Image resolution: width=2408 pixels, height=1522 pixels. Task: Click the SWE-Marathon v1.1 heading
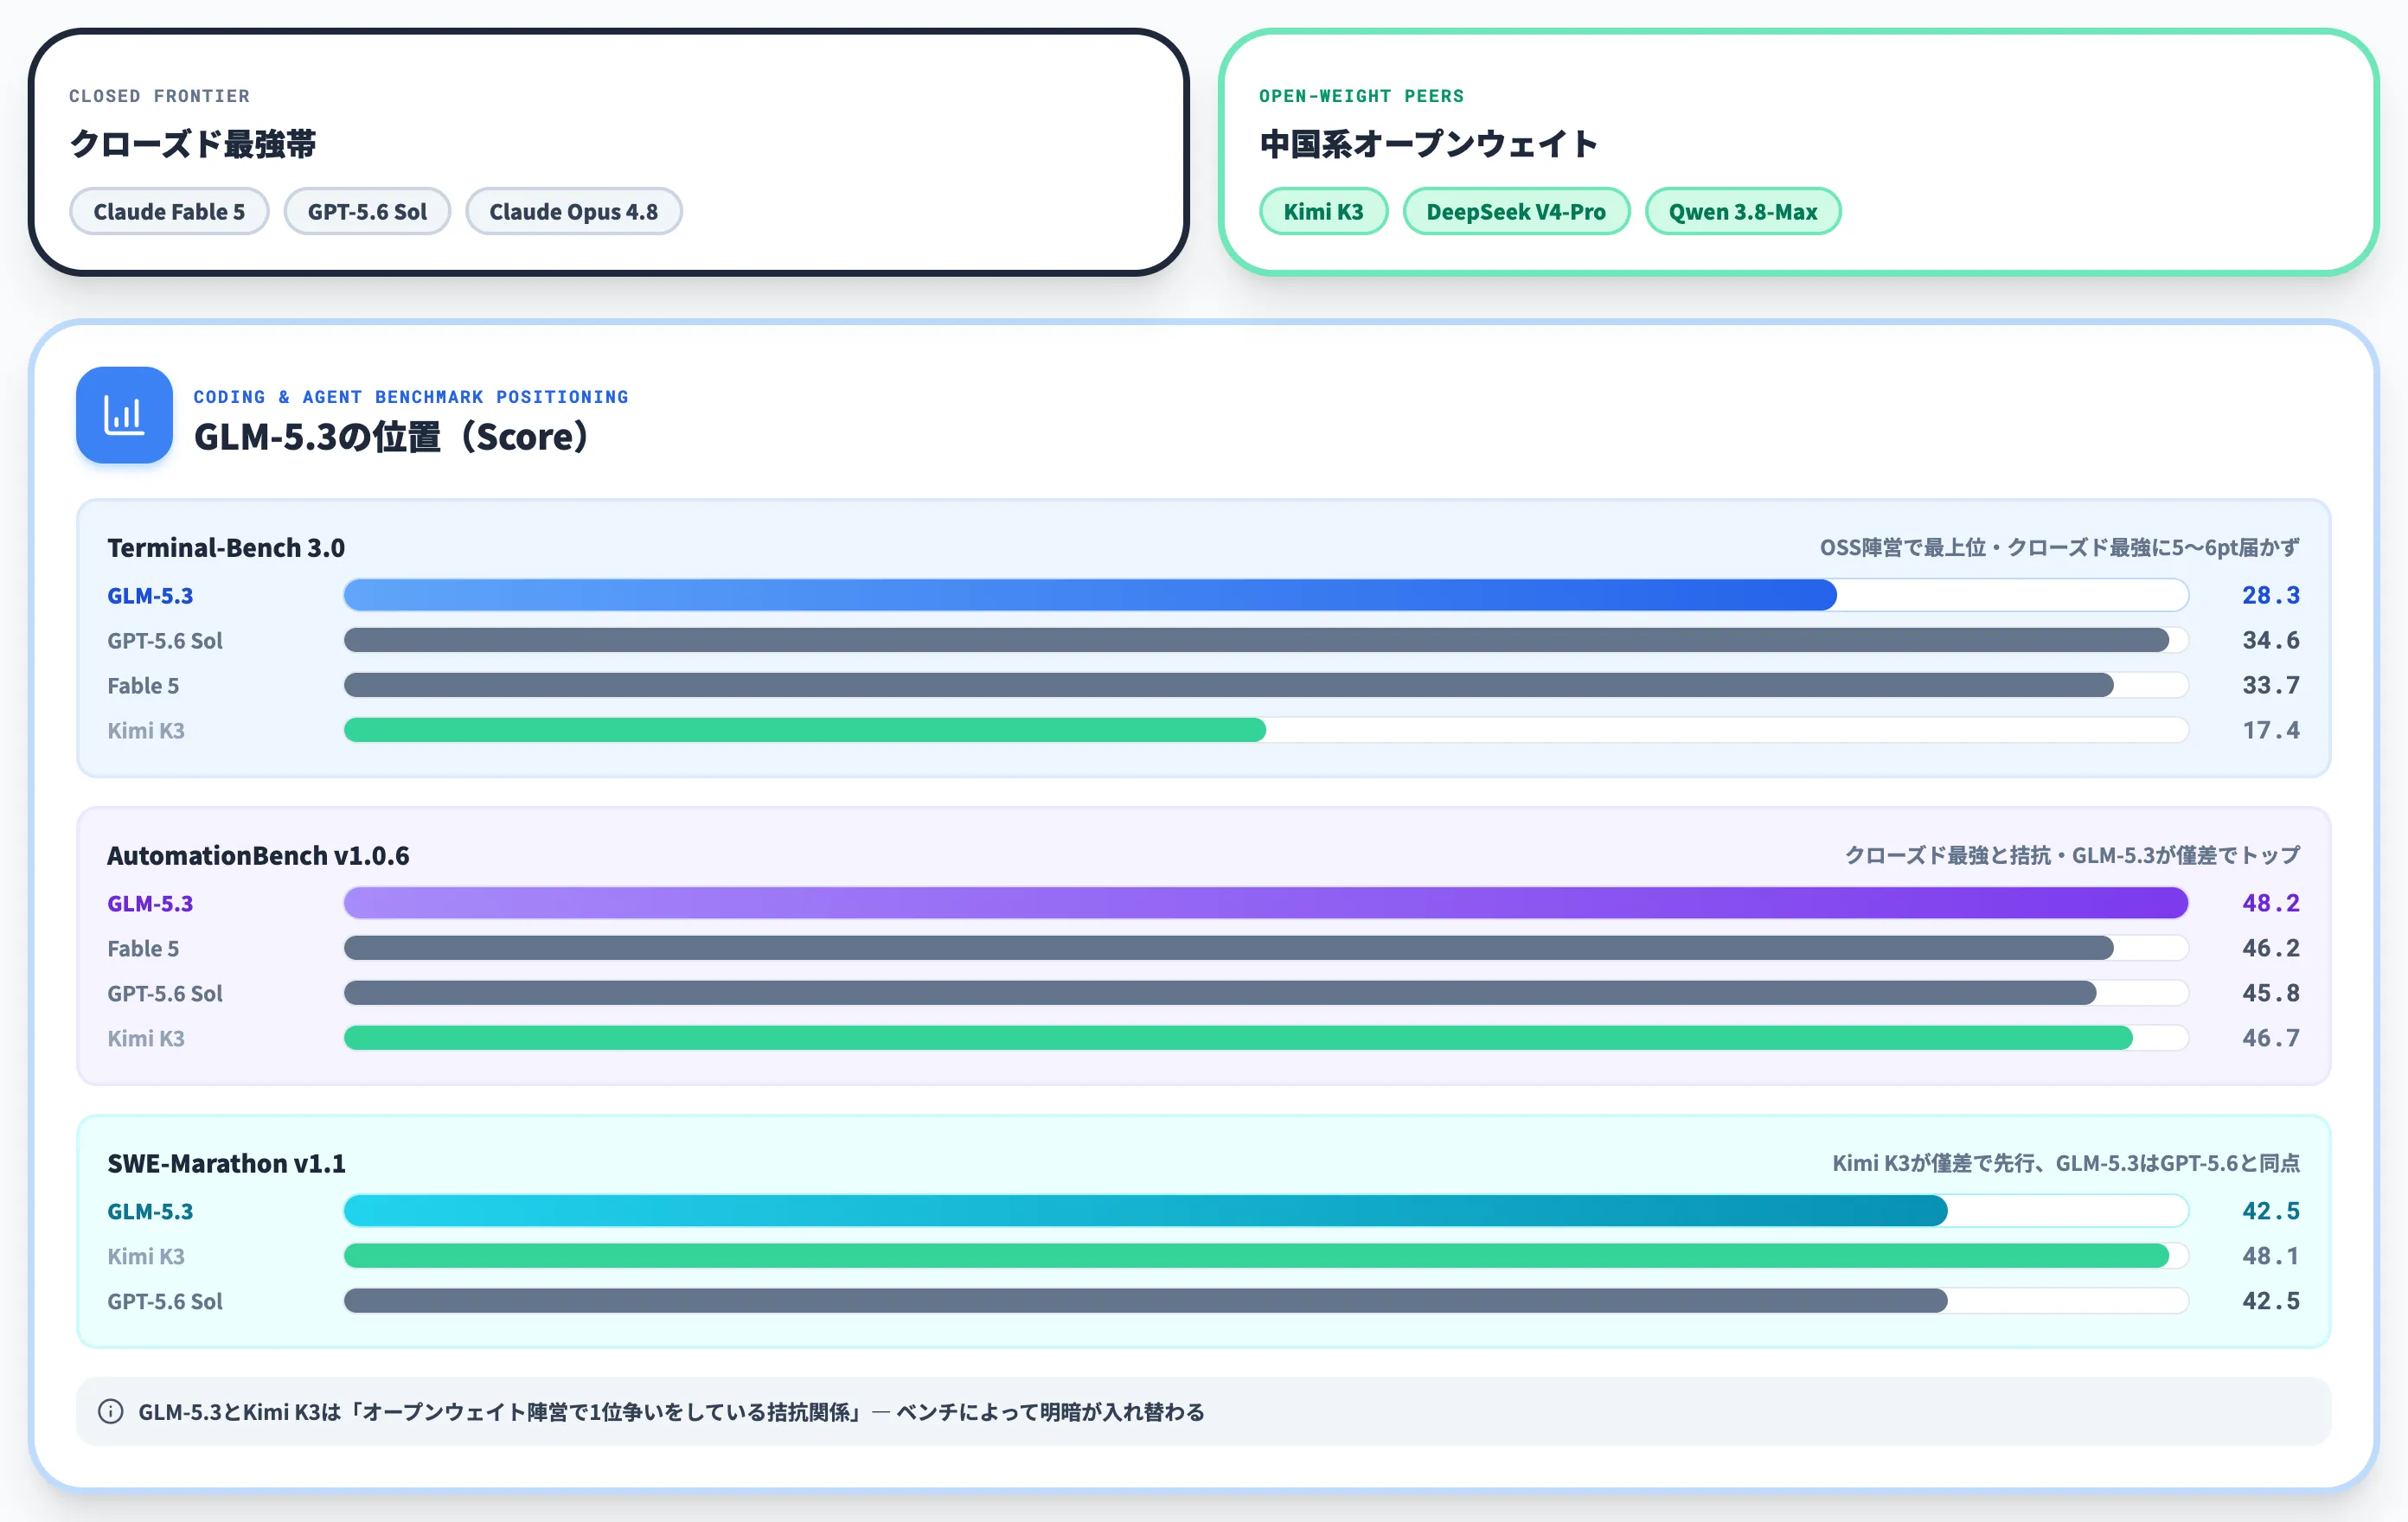(226, 1164)
